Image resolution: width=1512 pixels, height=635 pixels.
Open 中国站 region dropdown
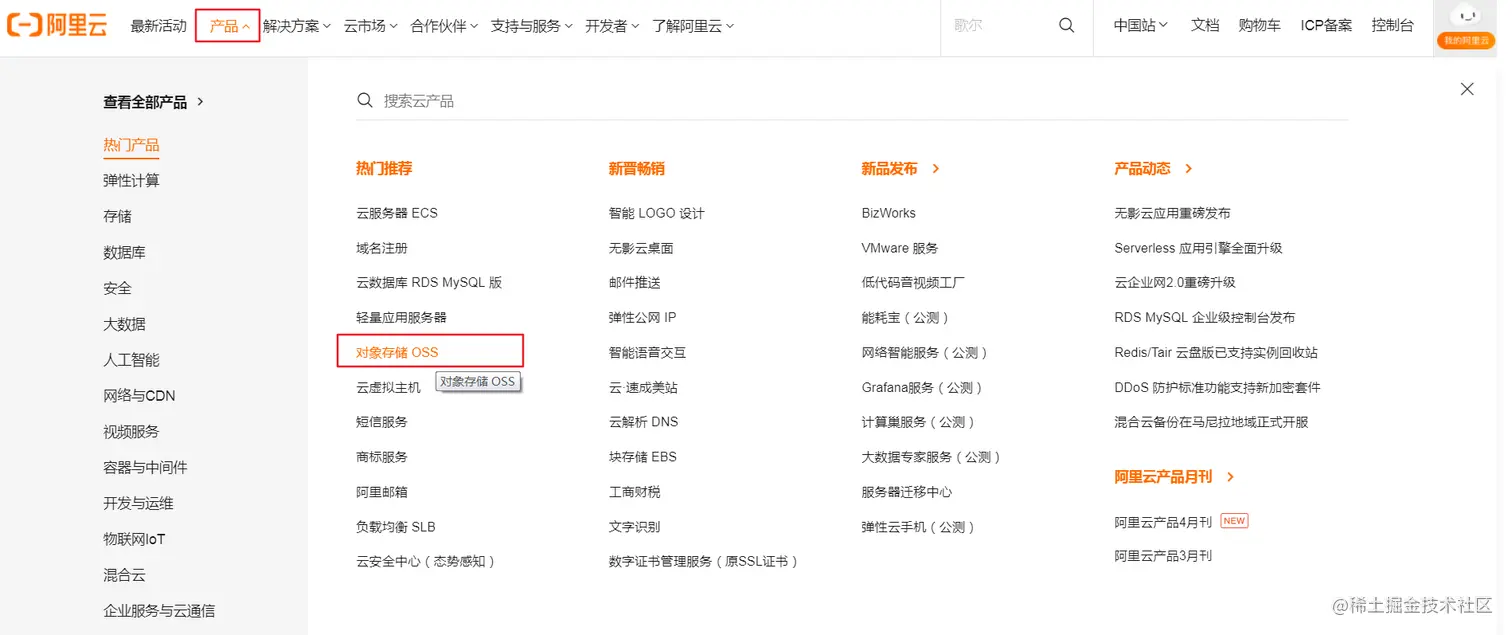pos(1141,26)
